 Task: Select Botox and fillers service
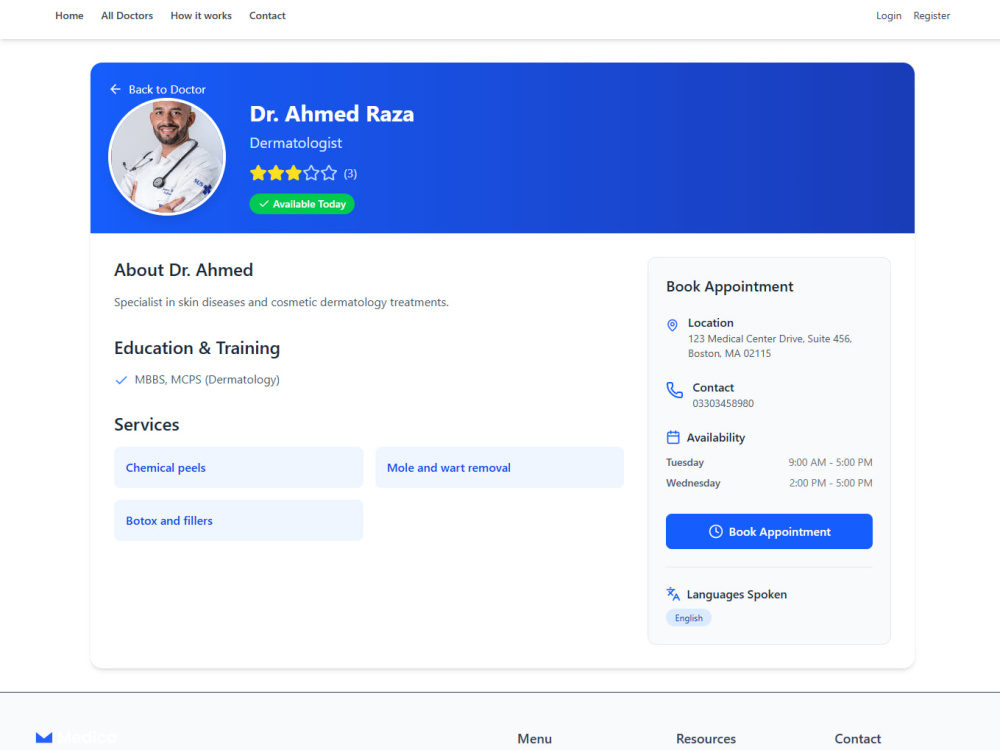point(239,520)
